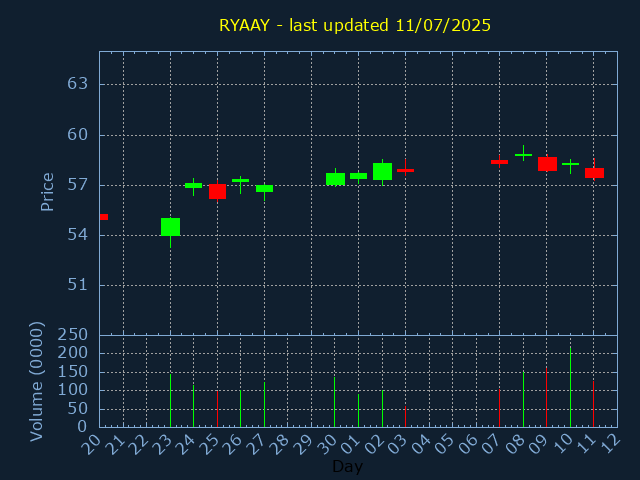The image size is (640, 480).
Task: Select day label 07 on x-axis
Action: click(x=490, y=444)
